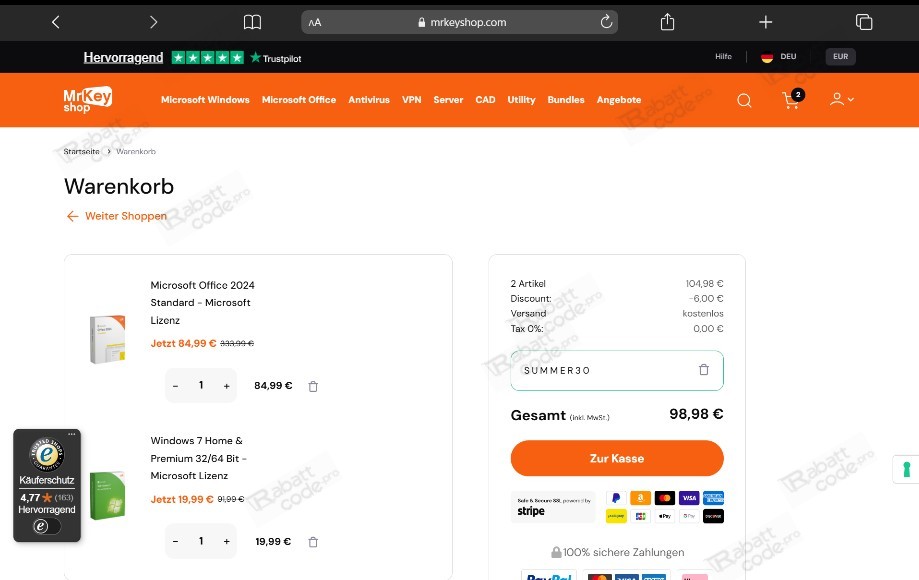The image size is (919, 580).
Task: Open the VPN menu
Action: [411, 100]
